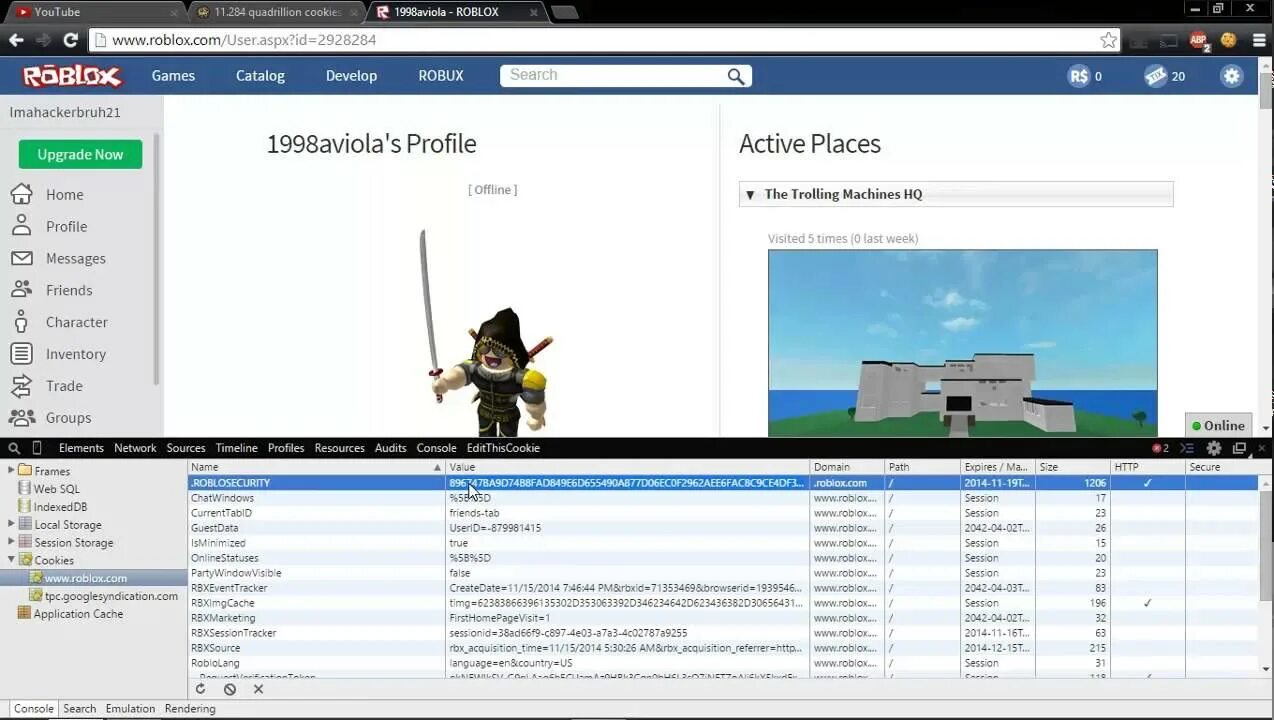The image size is (1274, 720).
Task: Expand the Local Storage tree node
Action: pyautogui.click(x=11, y=524)
